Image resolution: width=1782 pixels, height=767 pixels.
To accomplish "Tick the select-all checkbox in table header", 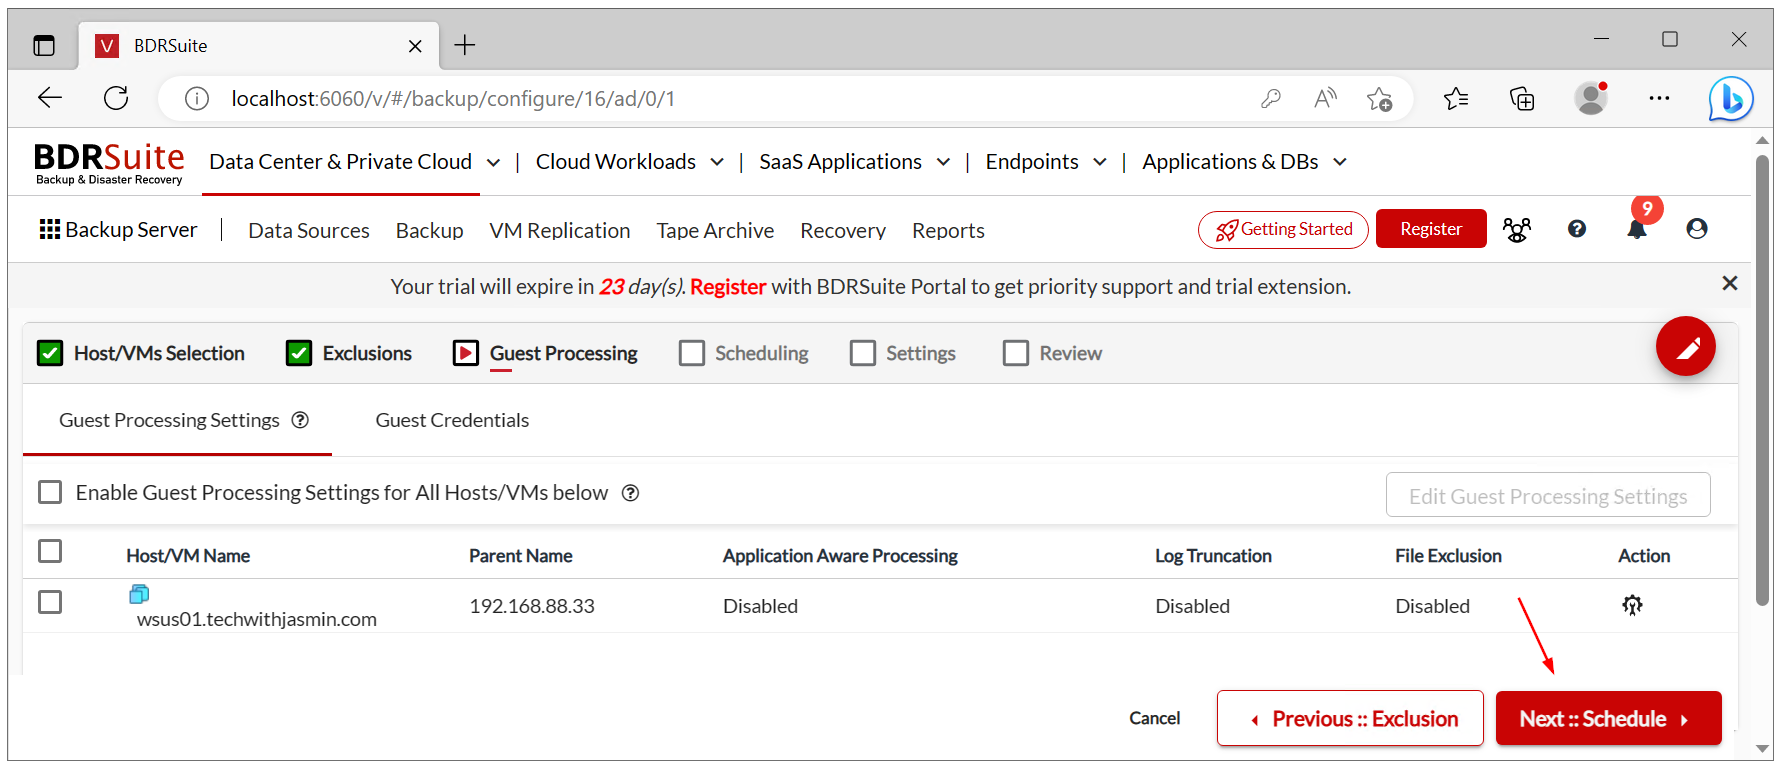I will coord(50,551).
